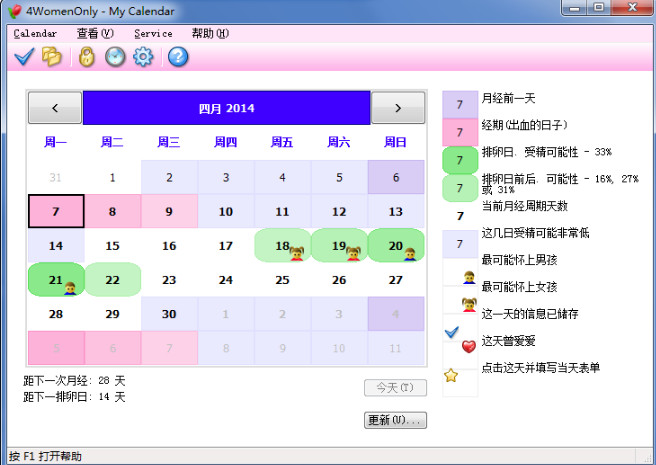
Task: Open the 查看(V) menu
Action: [x=95, y=33]
